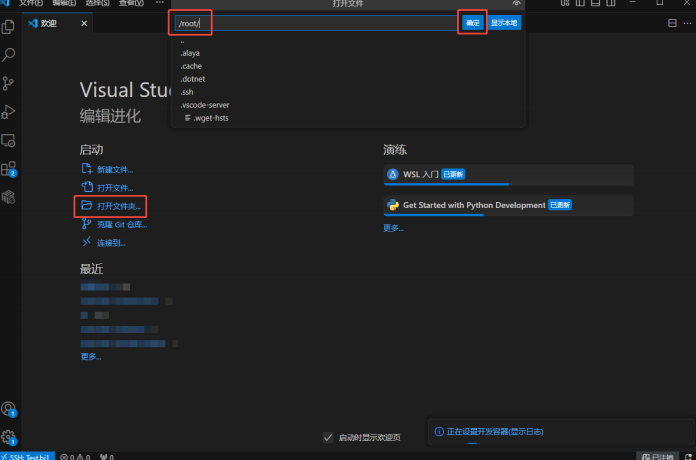Click the info icon in the notification

pos(439,432)
